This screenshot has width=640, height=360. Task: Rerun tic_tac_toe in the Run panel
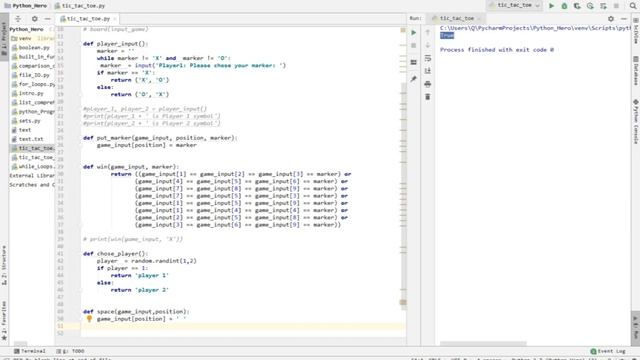pos(413,32)
